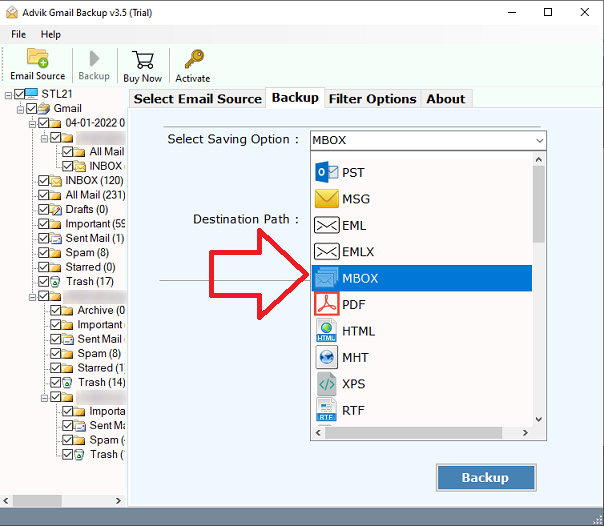Viewport: 604px width, 526px height.
Task: Click the Gmail account folder icon
Action: pyautogui.click(x=44, y=108)
